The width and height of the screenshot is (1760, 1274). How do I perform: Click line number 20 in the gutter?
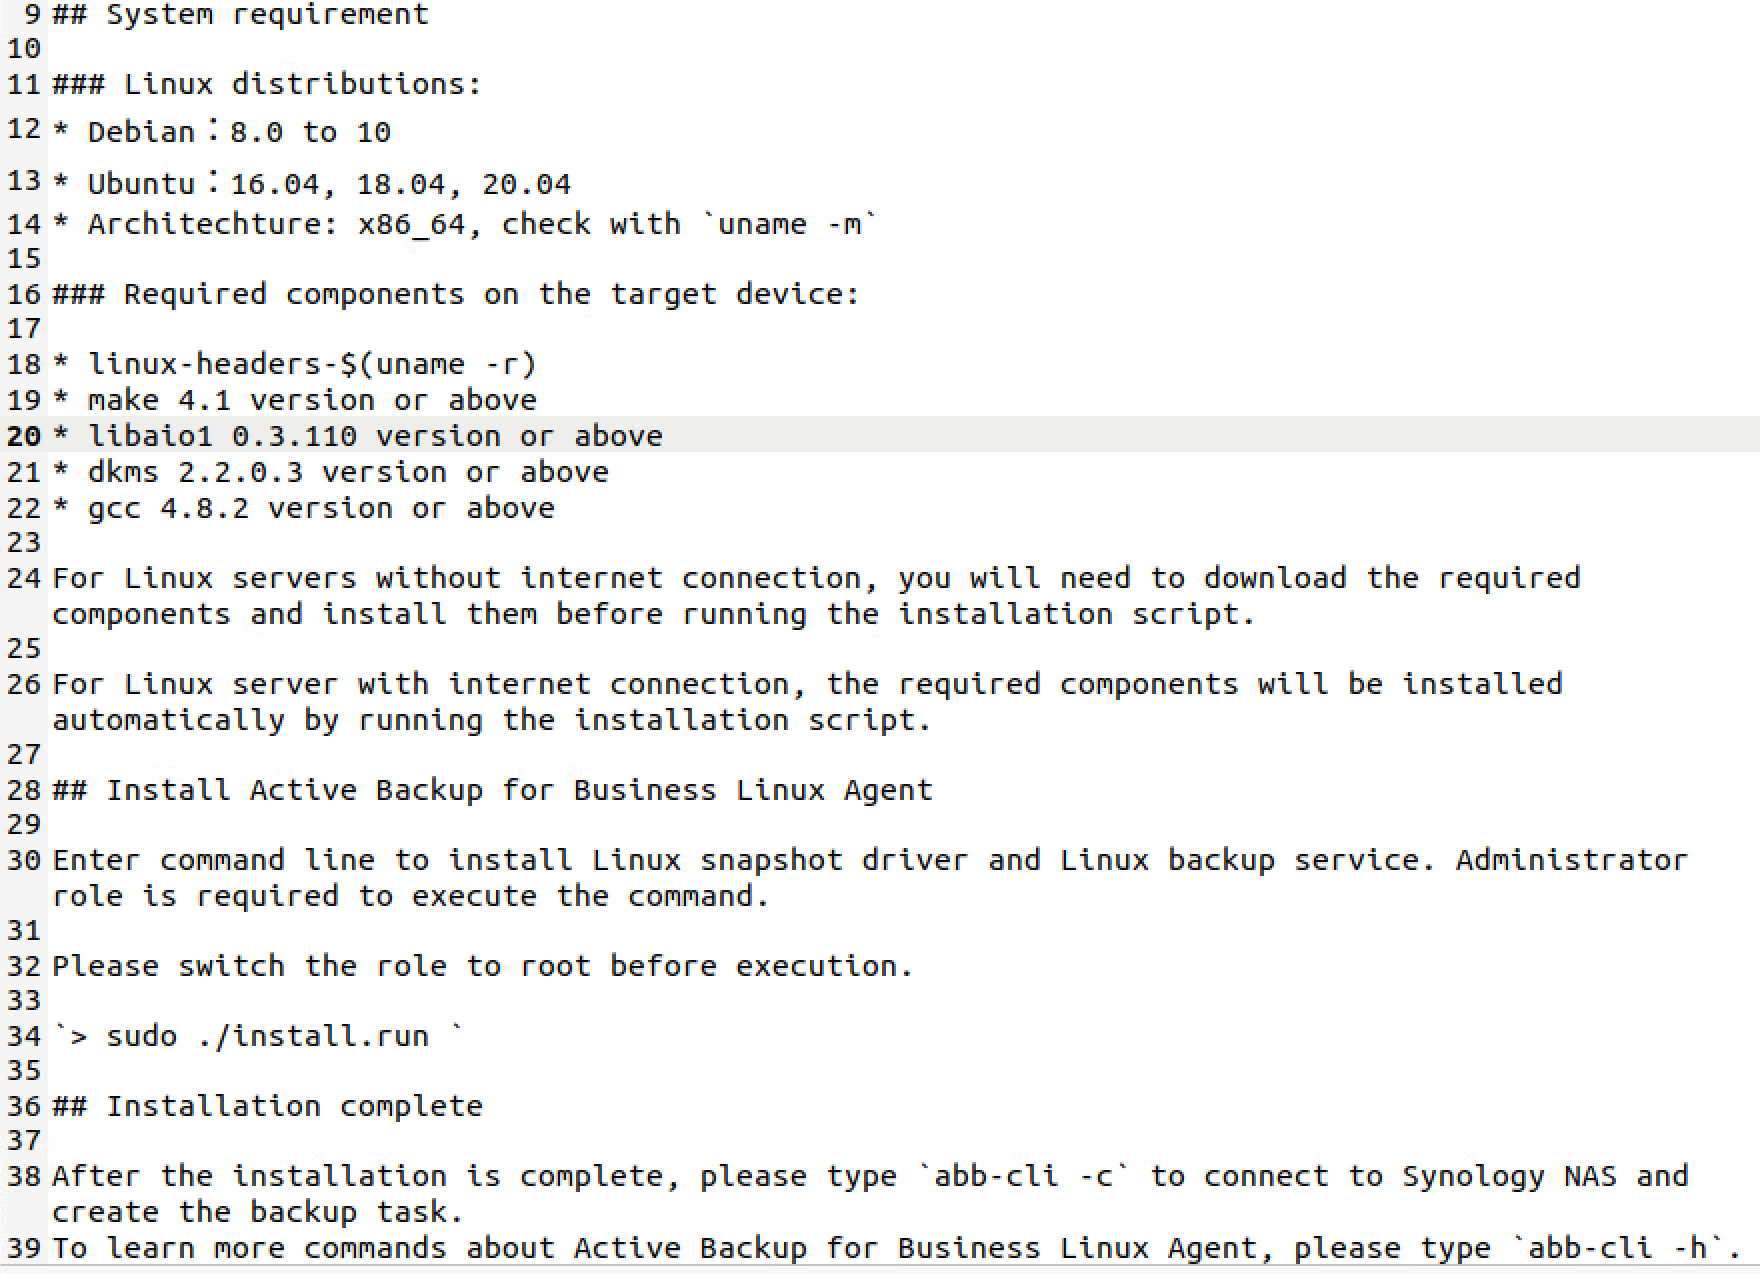click(23, 436)
